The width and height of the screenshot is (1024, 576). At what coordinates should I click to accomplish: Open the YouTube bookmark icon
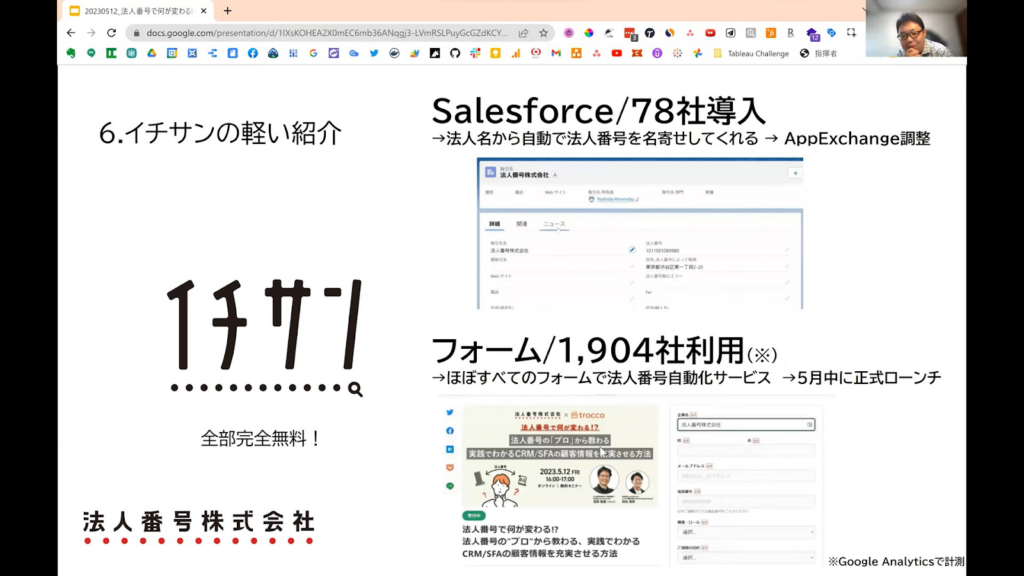click(x=616, y=53)
